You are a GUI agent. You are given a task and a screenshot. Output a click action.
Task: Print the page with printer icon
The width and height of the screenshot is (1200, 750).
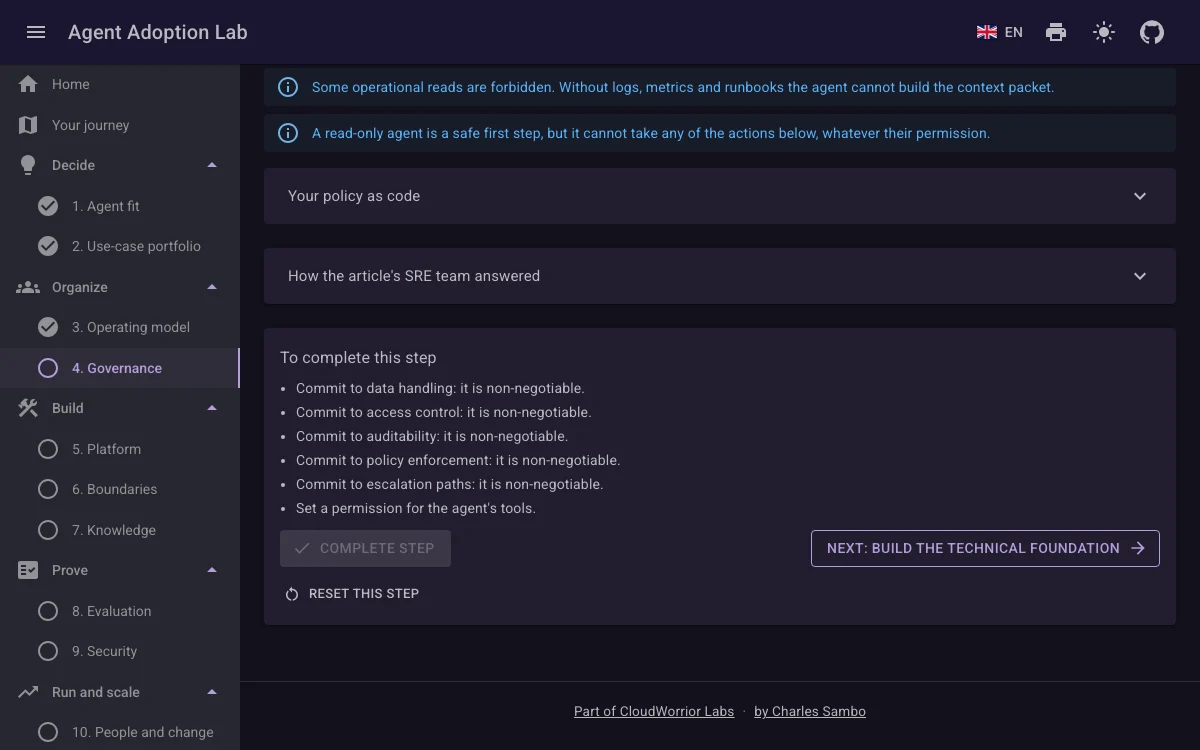pyautogui.click(x=1056, y=32)
